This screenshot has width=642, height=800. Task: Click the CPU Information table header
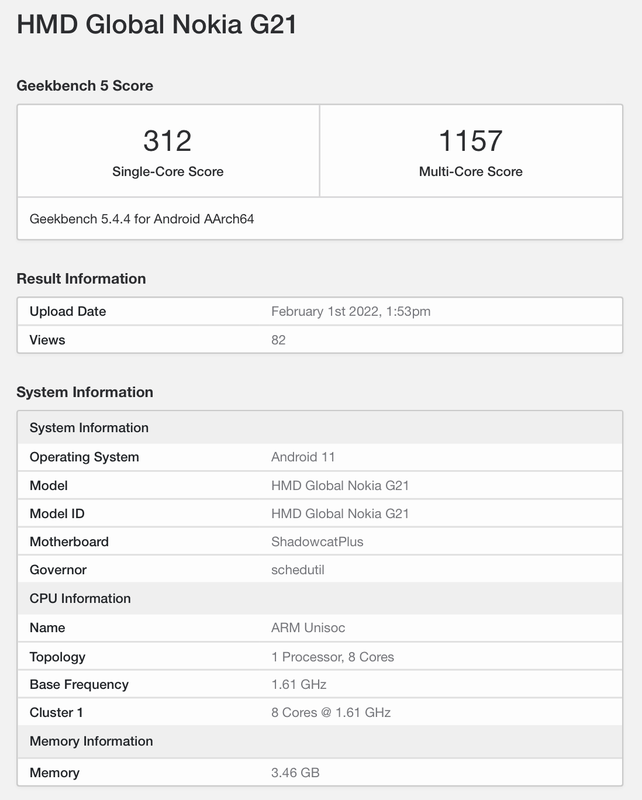[80, 598]
